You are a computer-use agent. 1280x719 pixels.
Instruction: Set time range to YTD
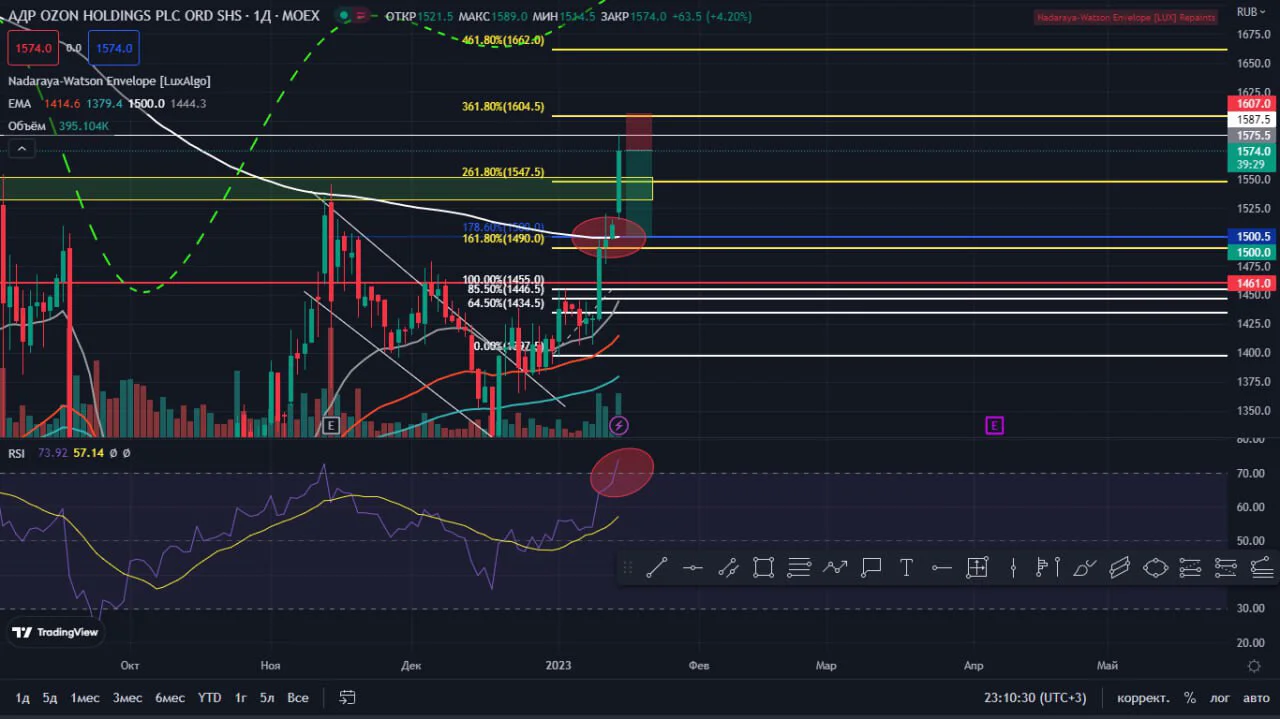click(209, 697)
